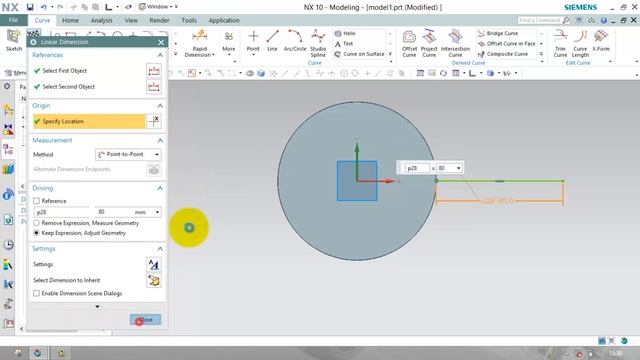640x360 pixels.
Task: Select Remove Expression, Measure Geometry option
Action: coord(36,223)
